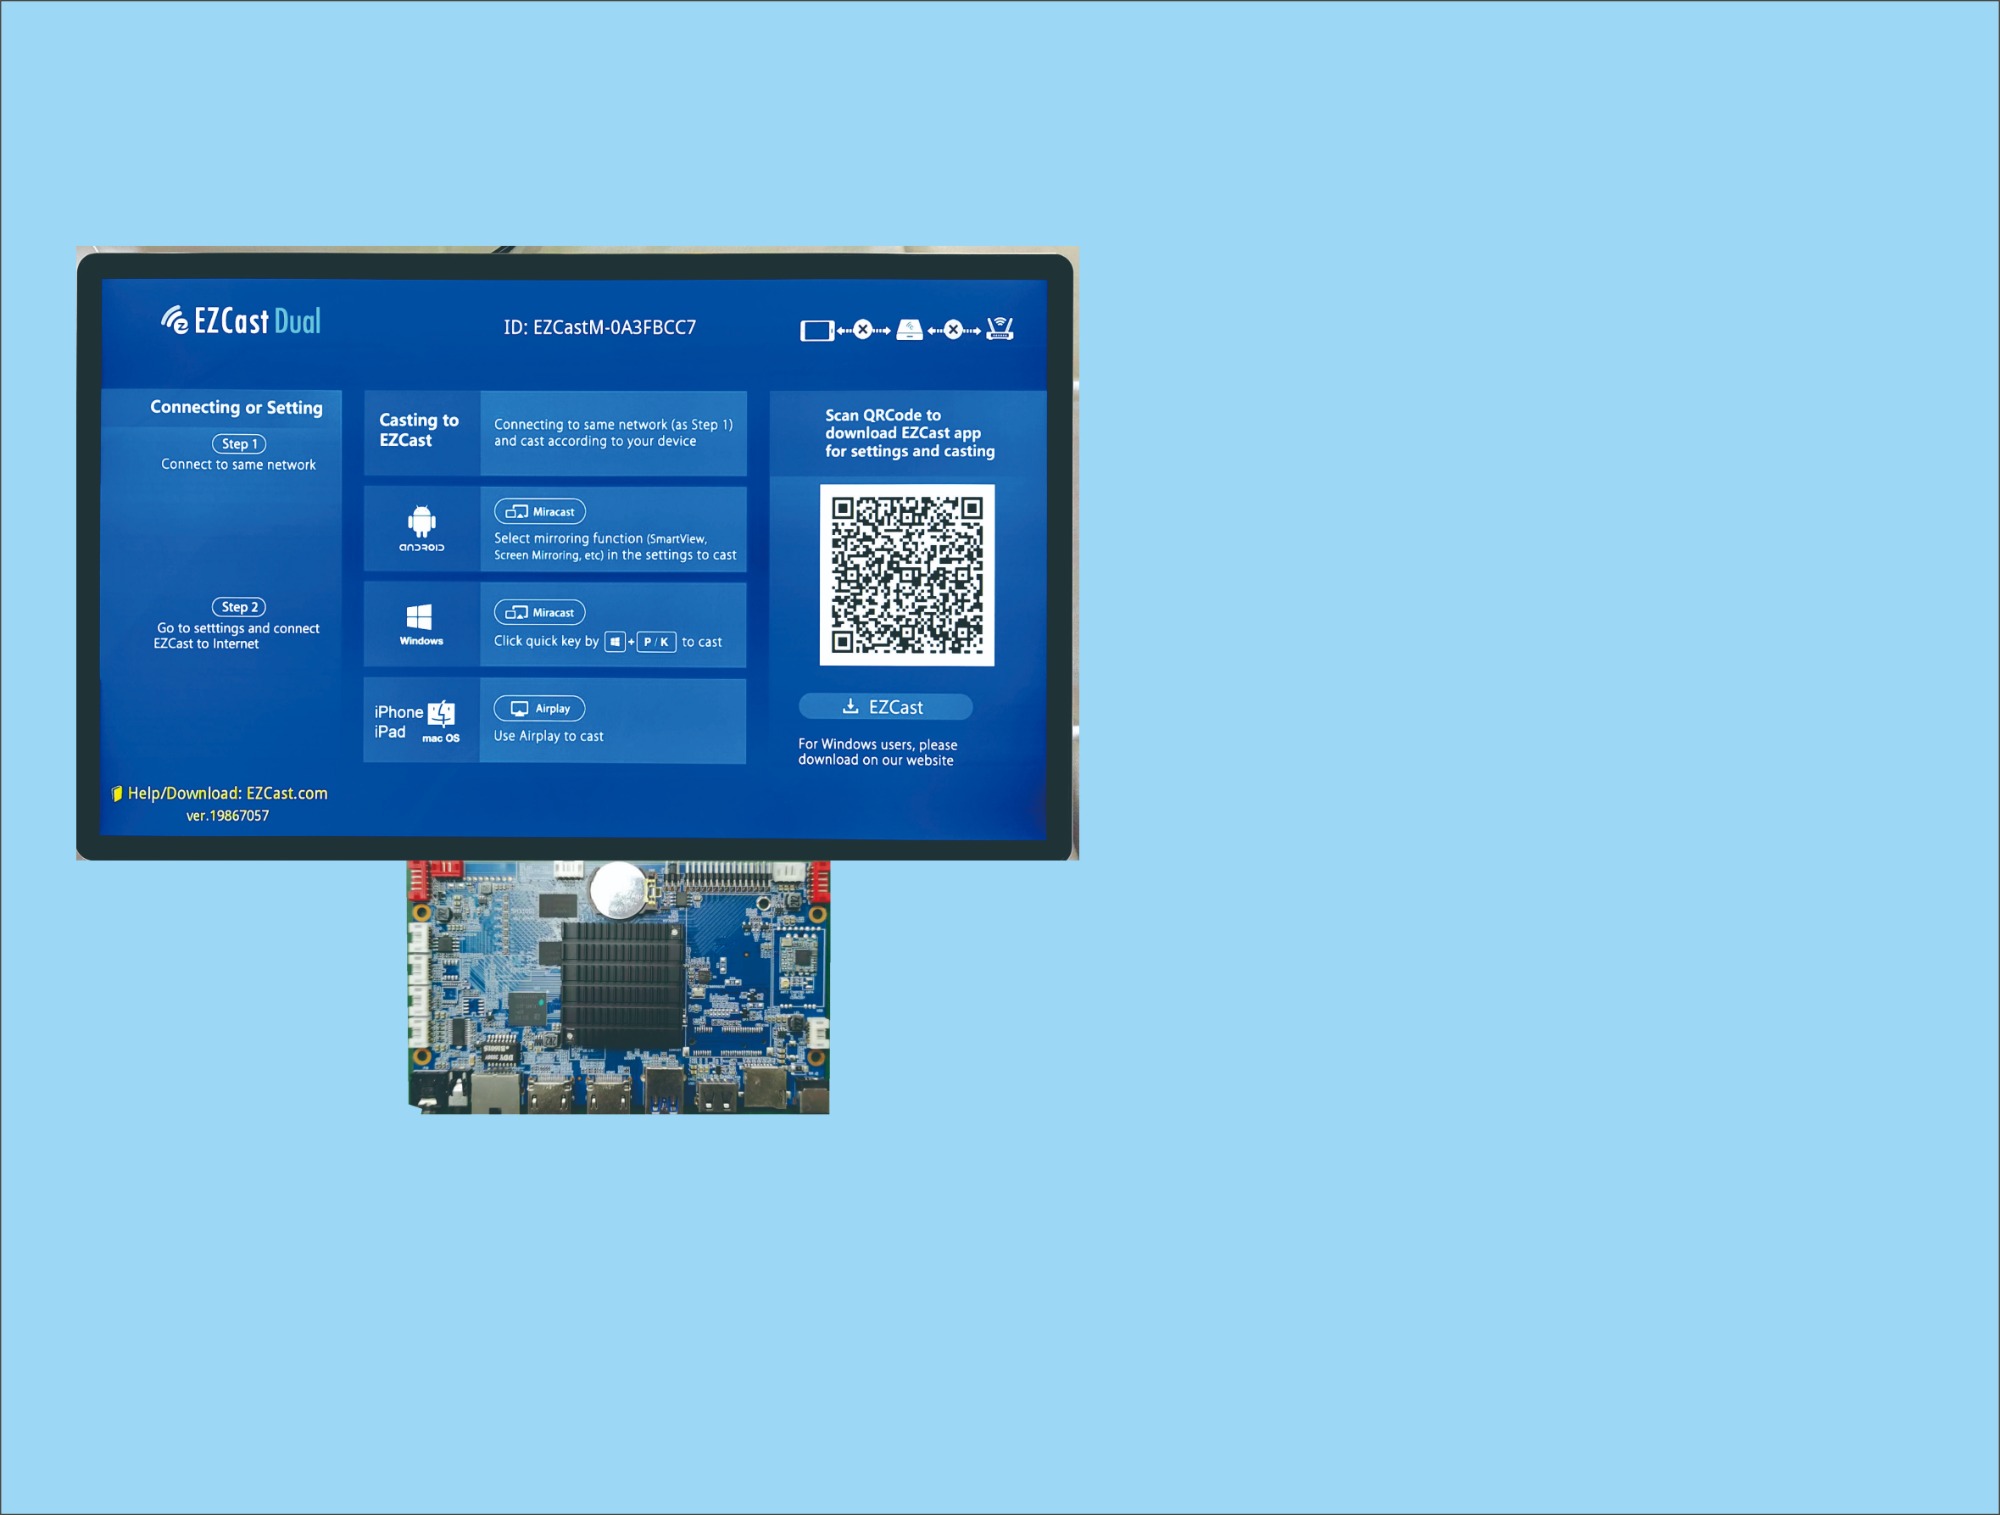Click the iPhone iPad label

pyautogui.click(x=398, y=722)
